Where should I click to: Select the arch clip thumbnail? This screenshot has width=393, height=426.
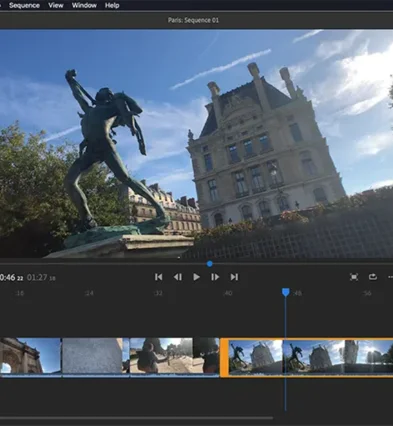[x=31, y=357]
